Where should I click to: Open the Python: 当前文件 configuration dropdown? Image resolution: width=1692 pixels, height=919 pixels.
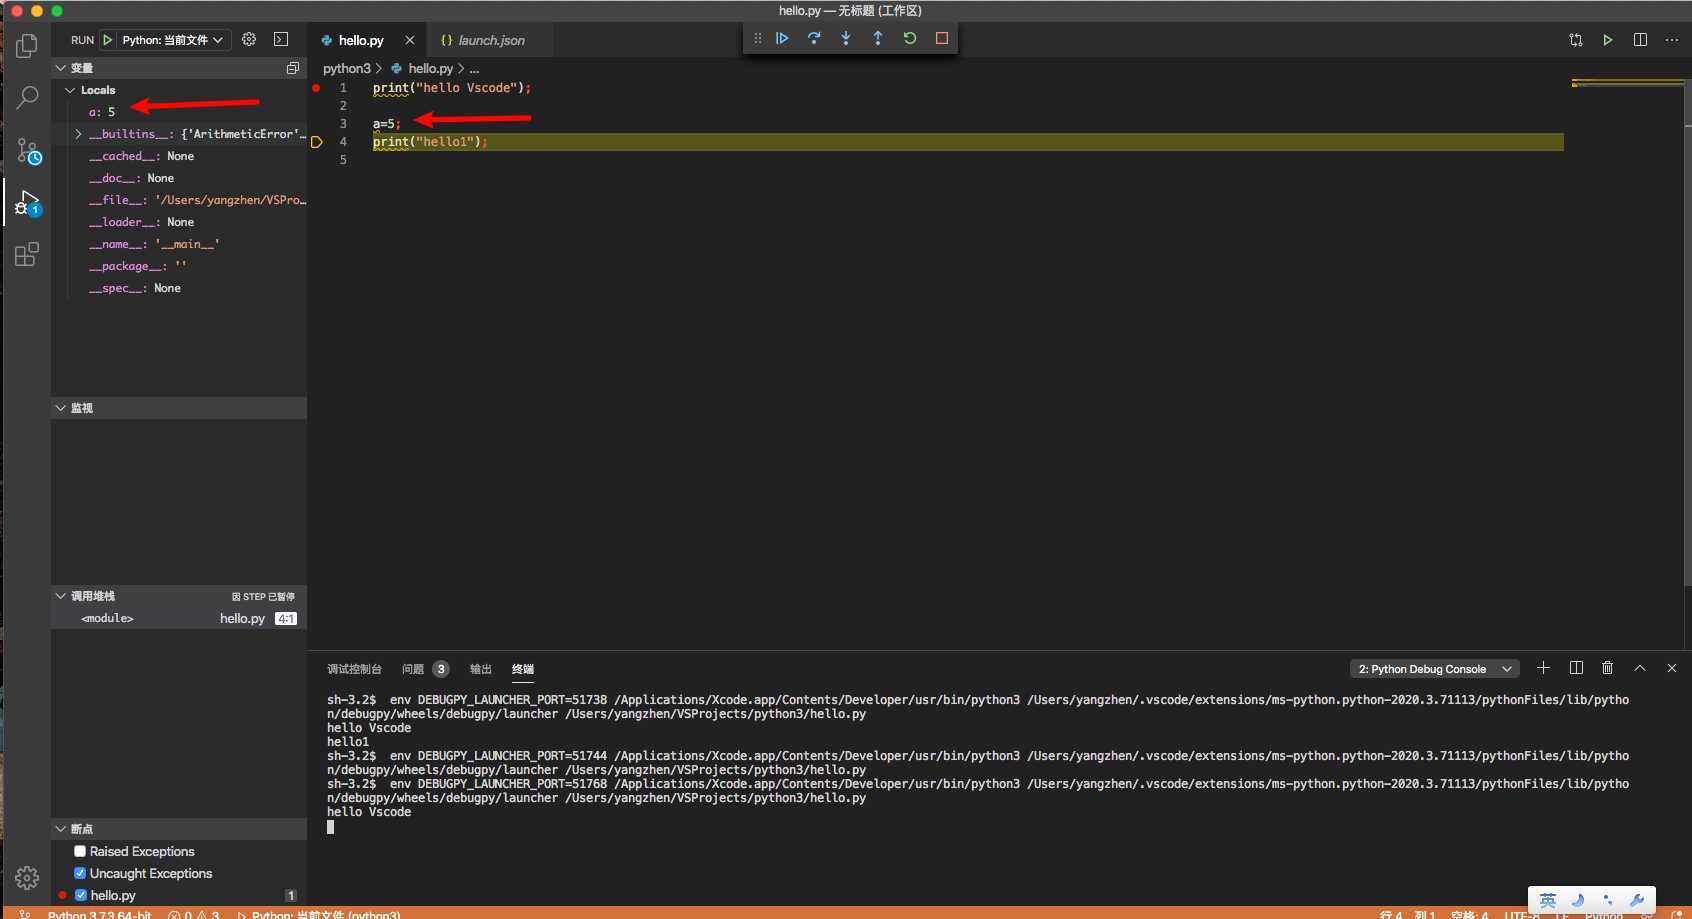(174, 40)
